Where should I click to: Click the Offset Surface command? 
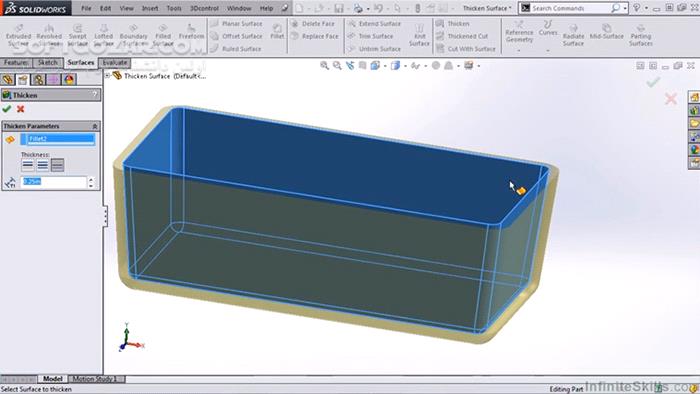point(237,36)
